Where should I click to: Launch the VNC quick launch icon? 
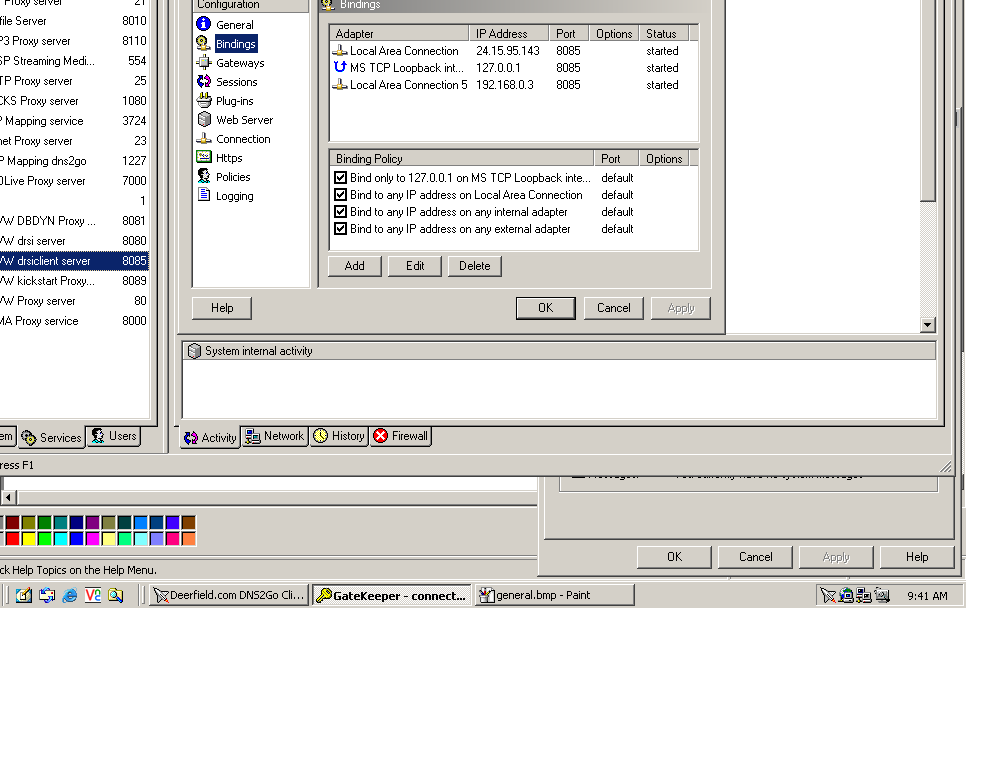93,596
